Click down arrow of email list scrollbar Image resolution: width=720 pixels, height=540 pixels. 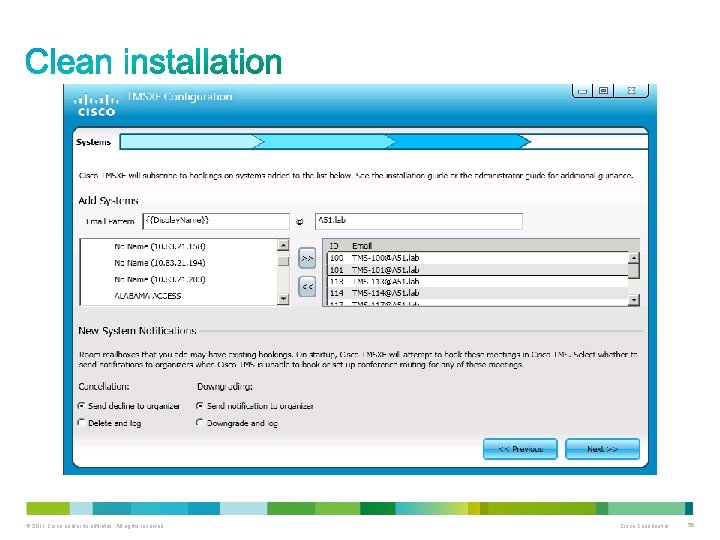pos(634,300)
